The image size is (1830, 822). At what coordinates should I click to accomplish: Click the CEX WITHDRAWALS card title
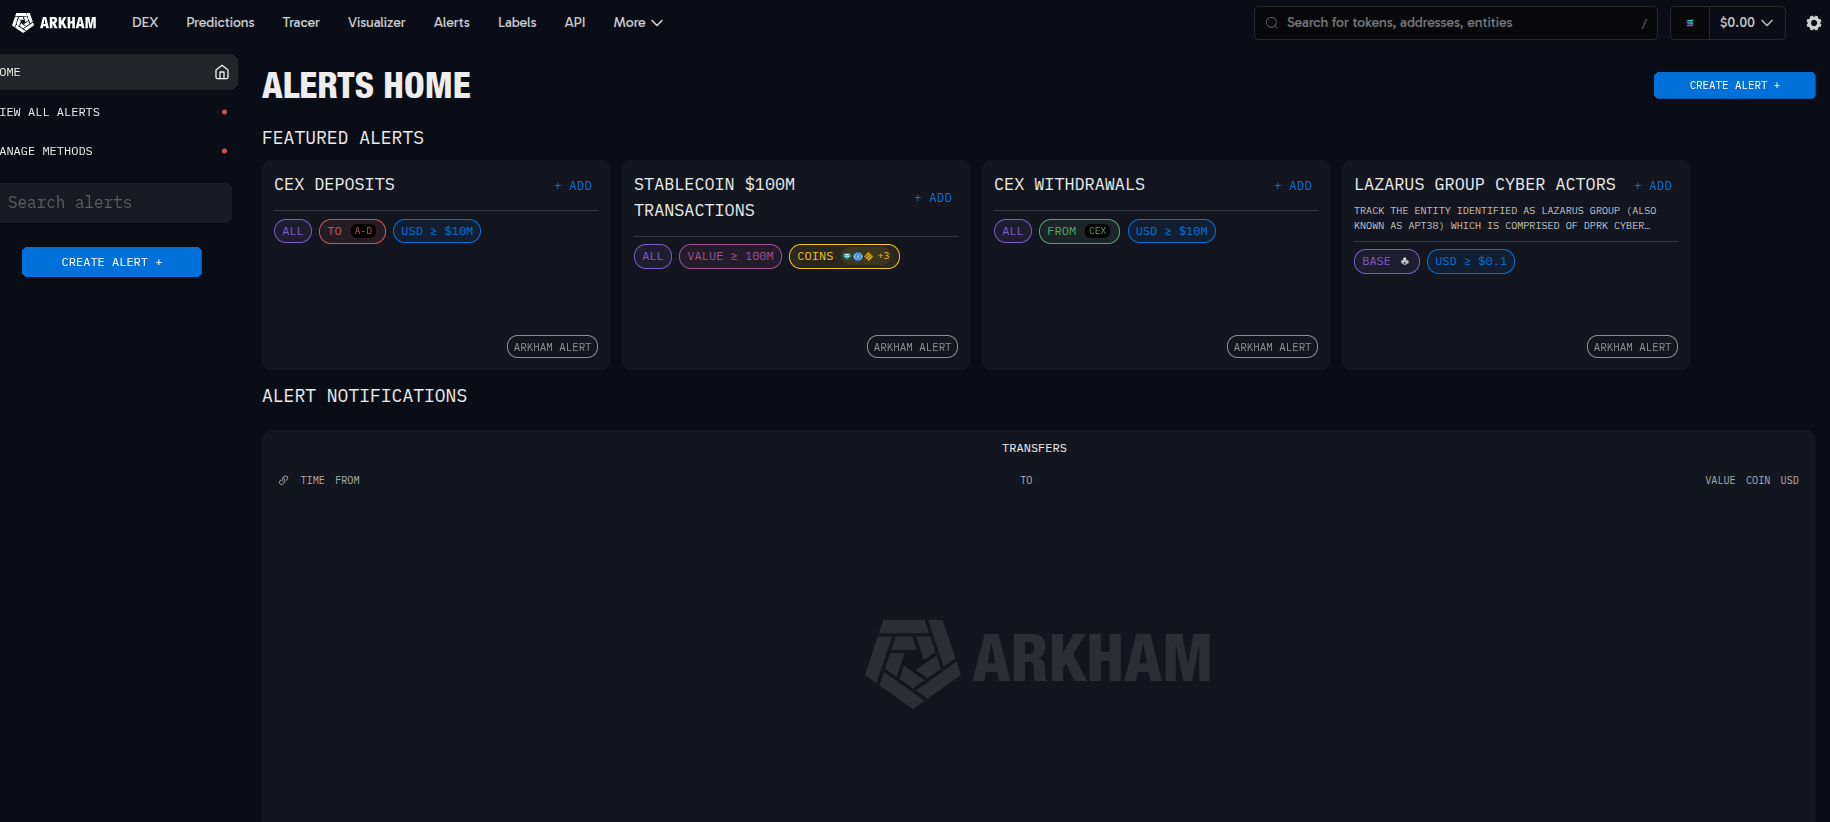click(1069, 185)
